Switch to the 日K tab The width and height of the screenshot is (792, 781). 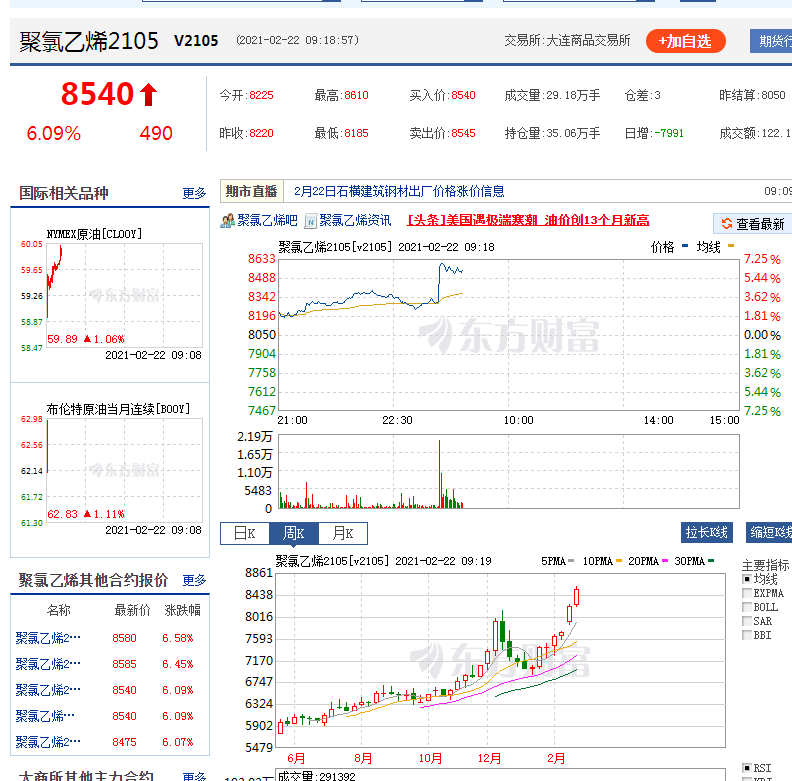click(x=245, y=533)
